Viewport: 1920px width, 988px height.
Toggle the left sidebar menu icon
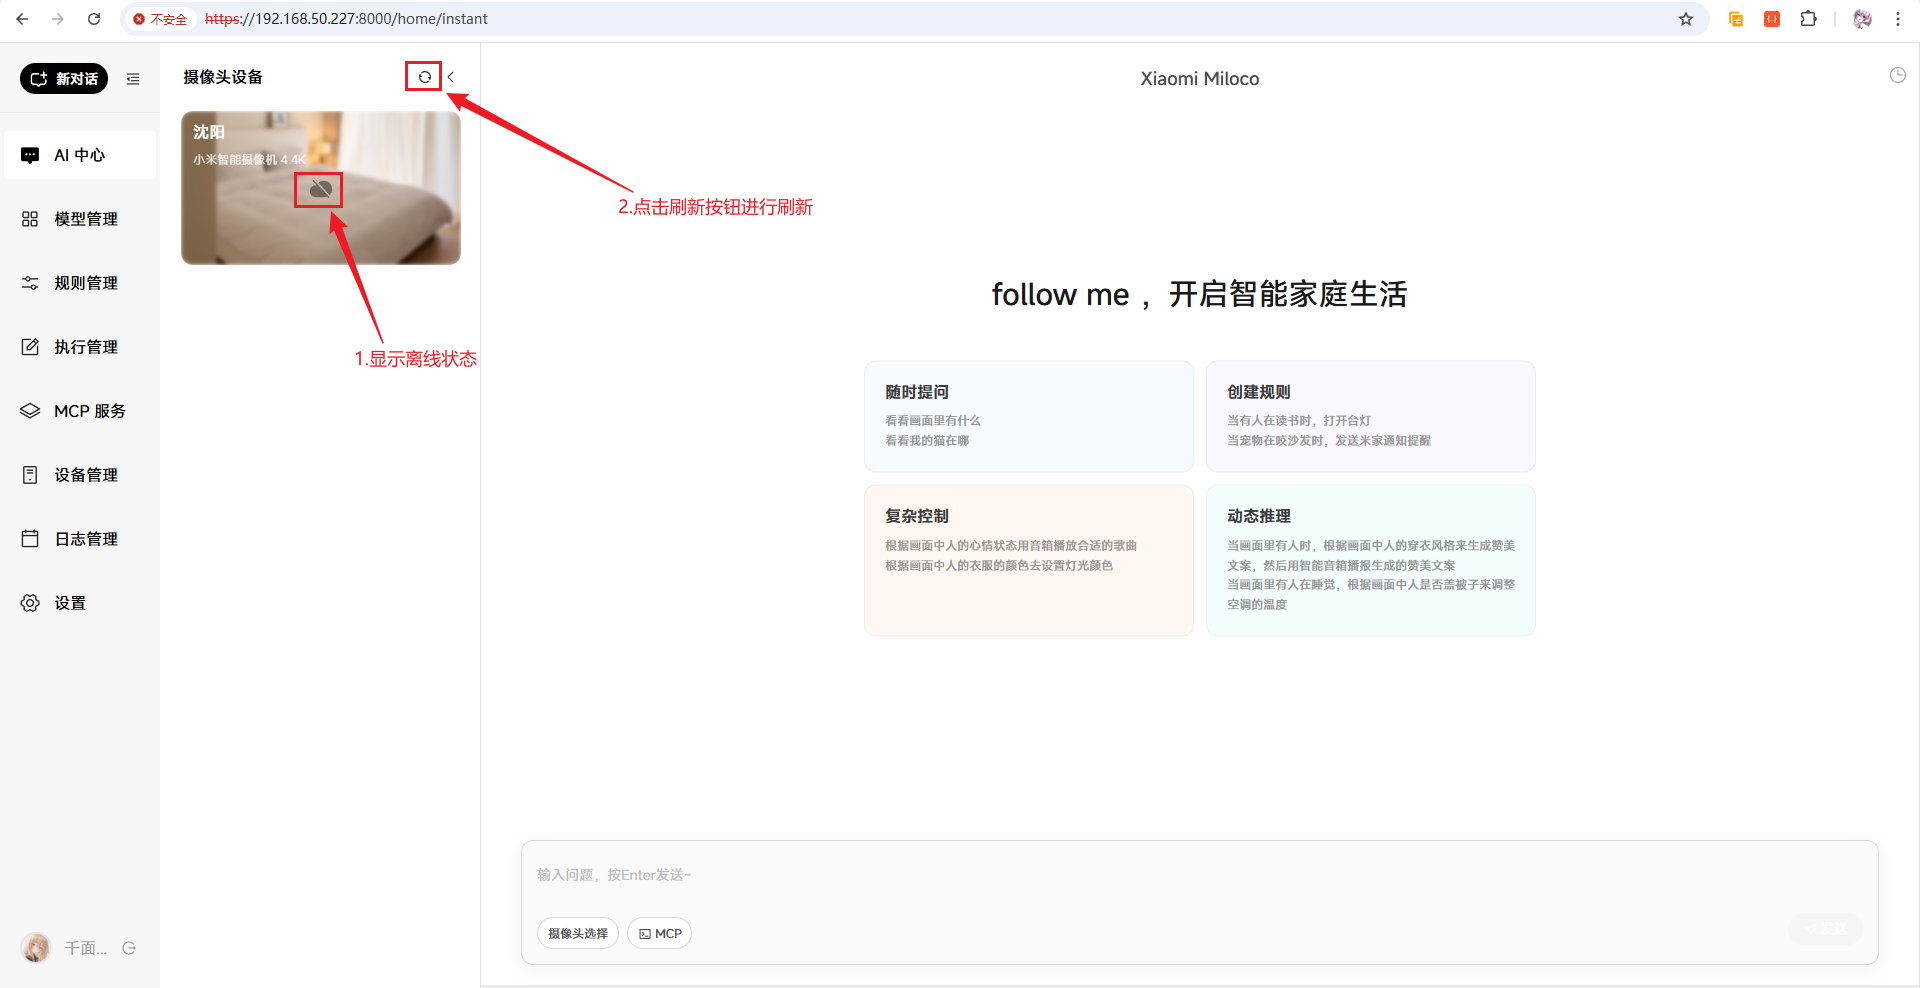133,79
